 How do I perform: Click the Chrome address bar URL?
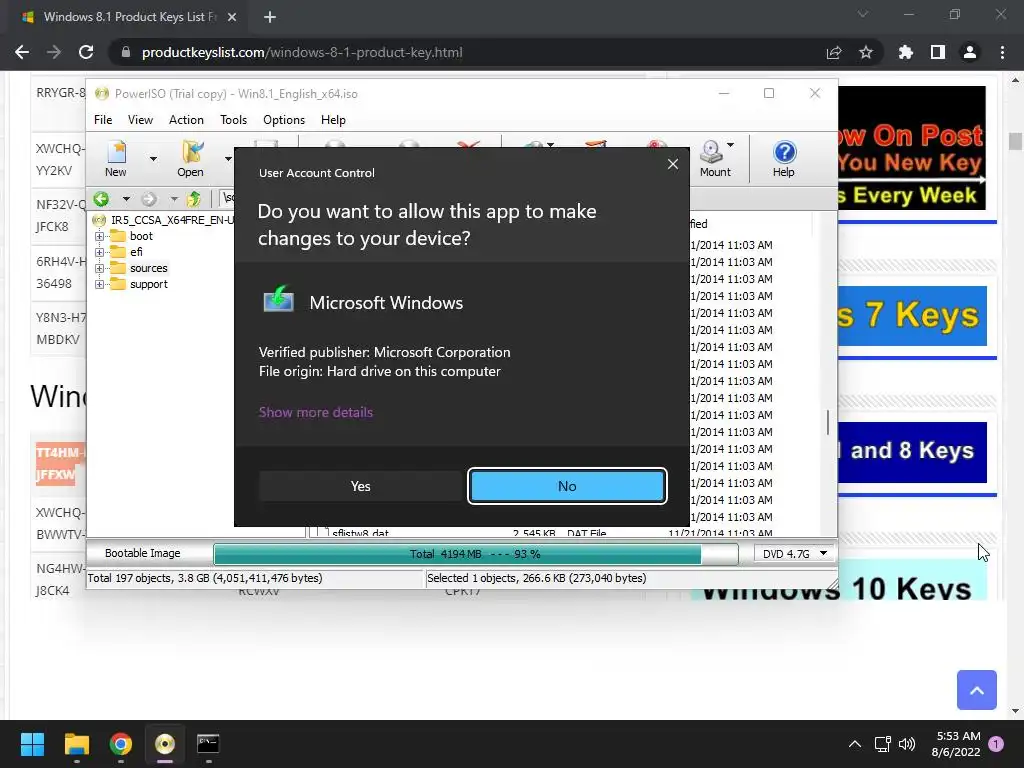(x=302, y=52)
